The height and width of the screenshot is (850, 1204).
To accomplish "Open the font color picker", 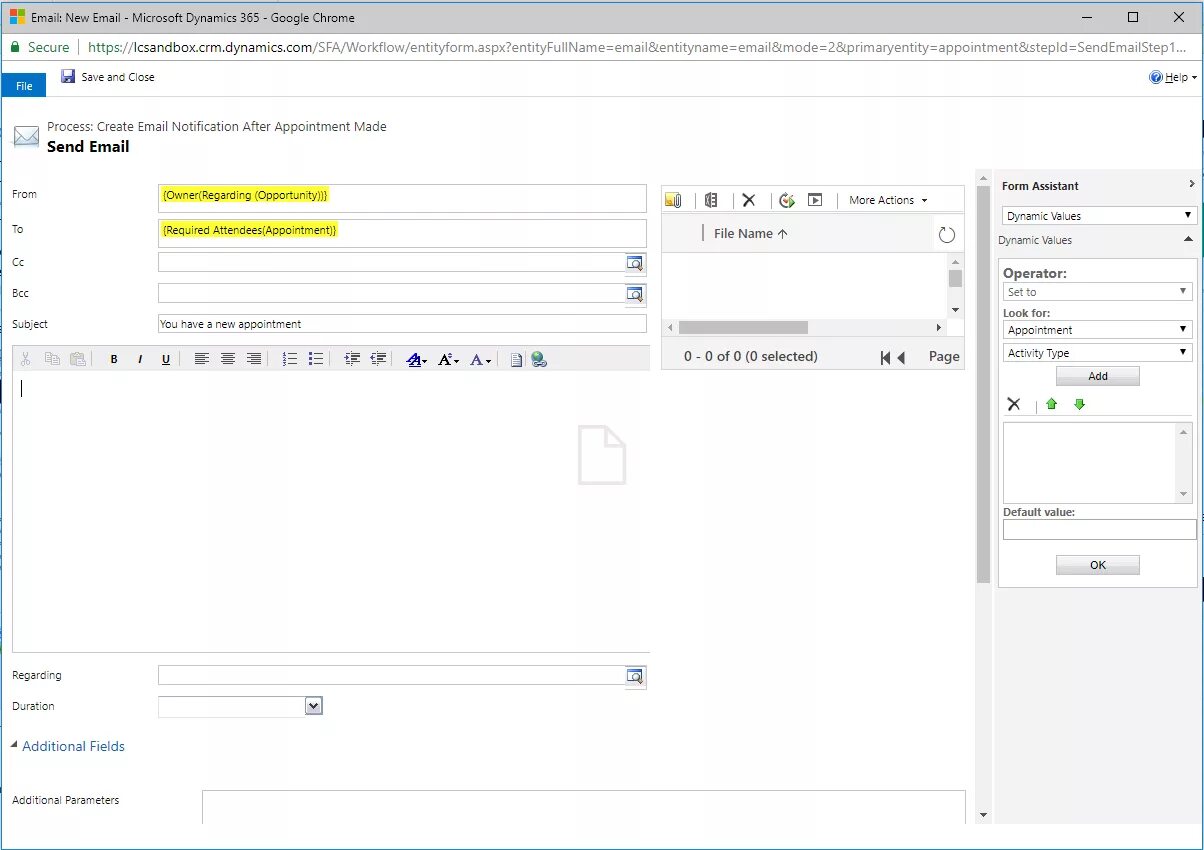I will pyautogui.click(x=481, y=360).
